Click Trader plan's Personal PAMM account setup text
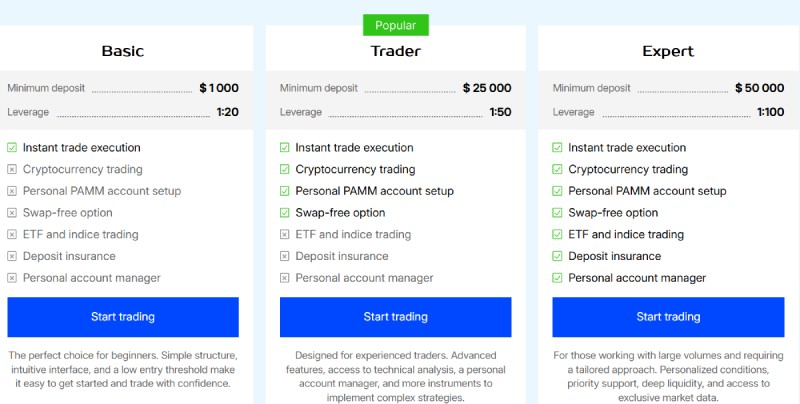Image resolution: width=800 pixels, height=404 pixels. pyautogui.click(x=374, y=191)
